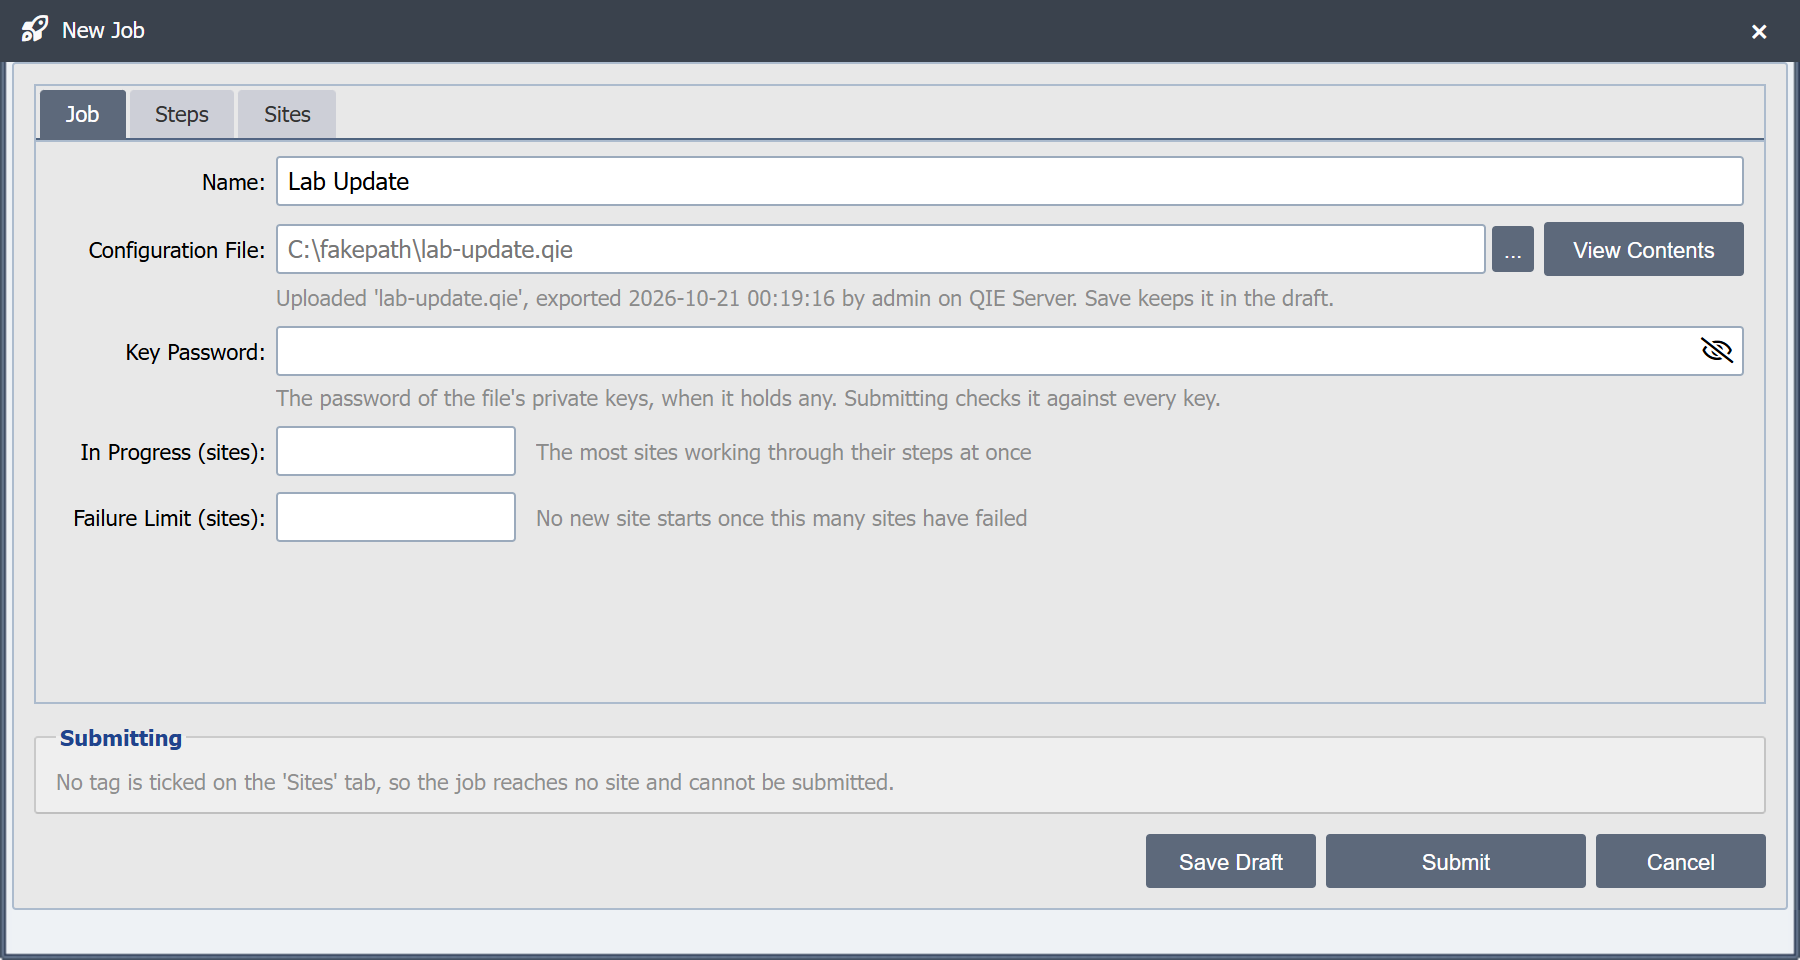Click the 'Submitting' section heading
Image resolution: width=1800 pixels, height=960 pixels.
(121, 738)
